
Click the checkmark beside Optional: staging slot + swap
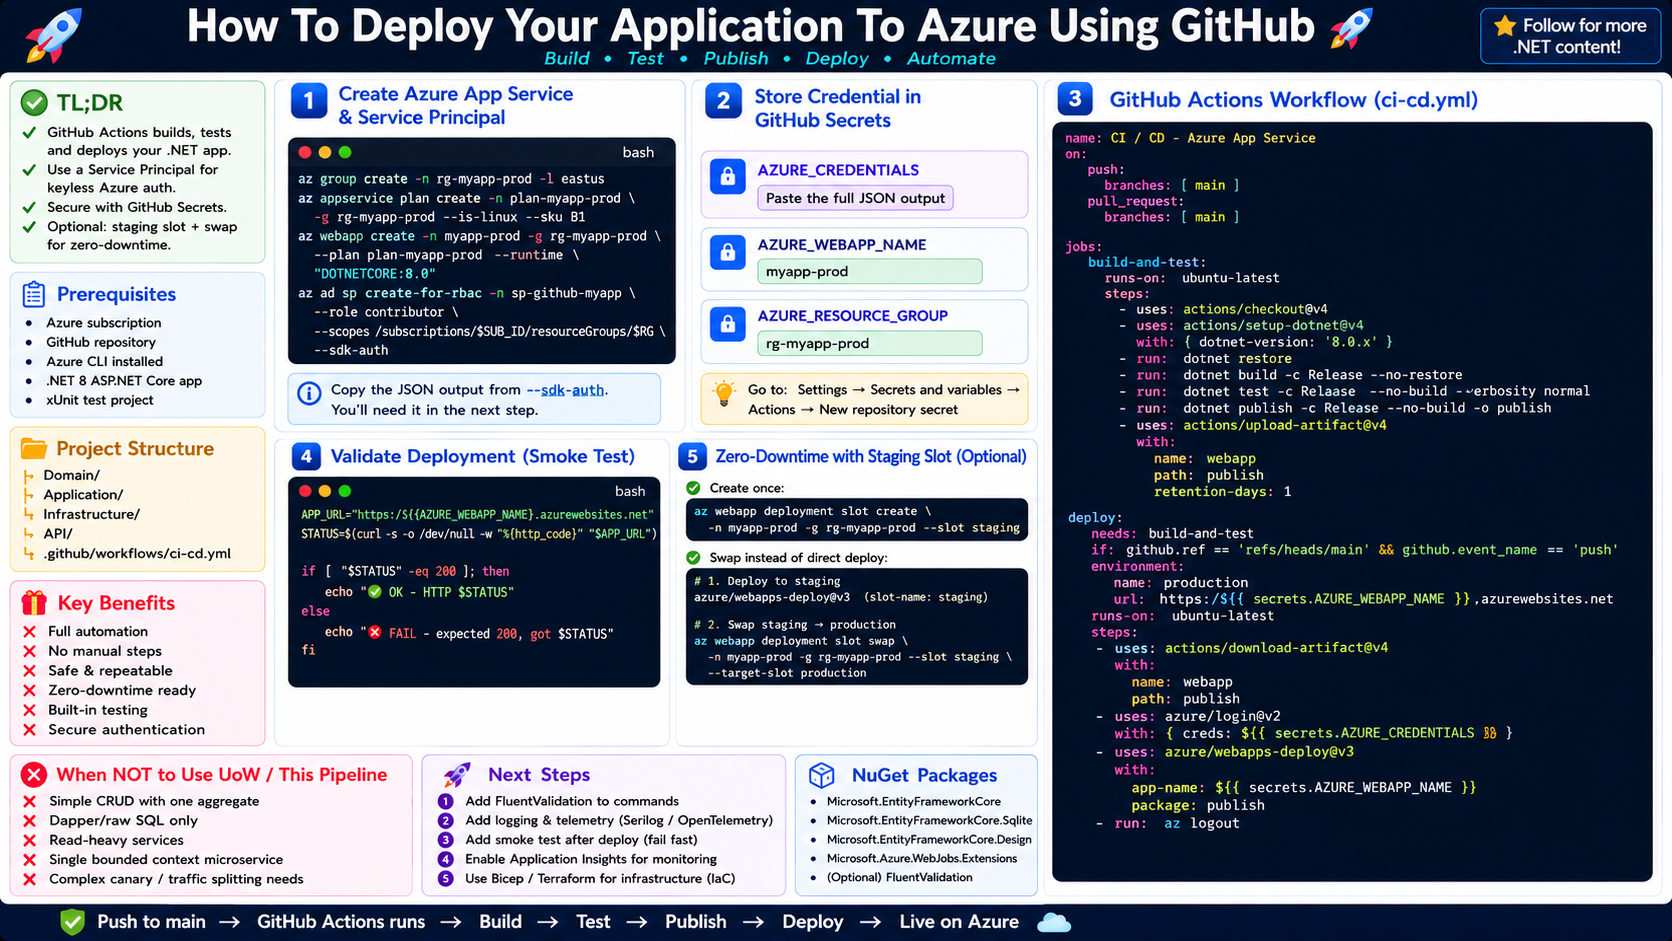(x=30, y=227)
